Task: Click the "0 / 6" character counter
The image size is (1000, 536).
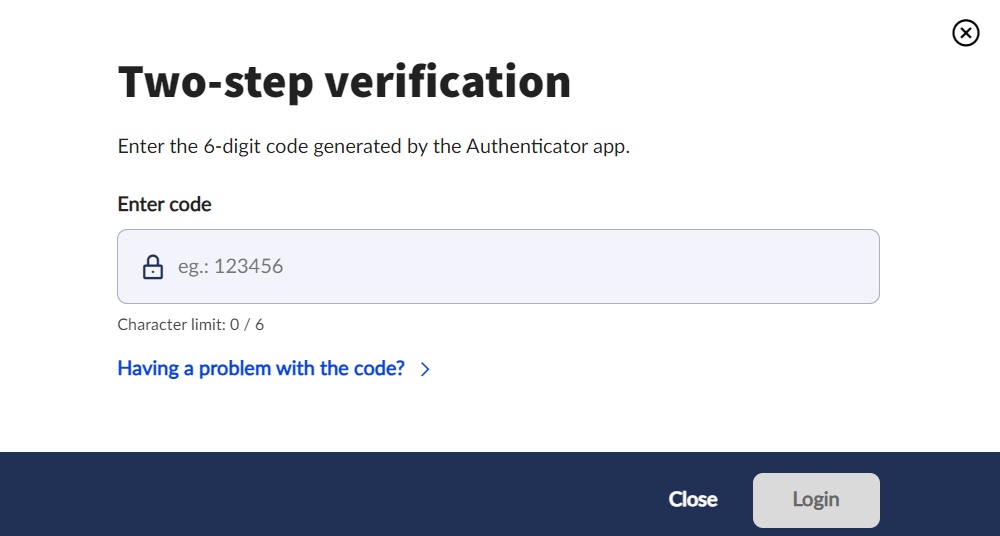Action: coord(245,324)
